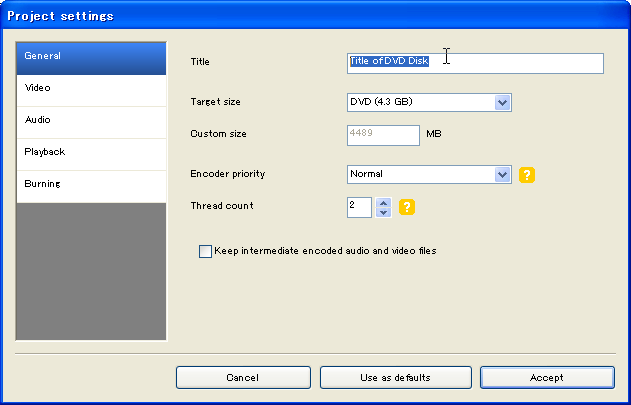631x405 pixels.
Task: Focus the Thread count number box
Action: point(358,207)
